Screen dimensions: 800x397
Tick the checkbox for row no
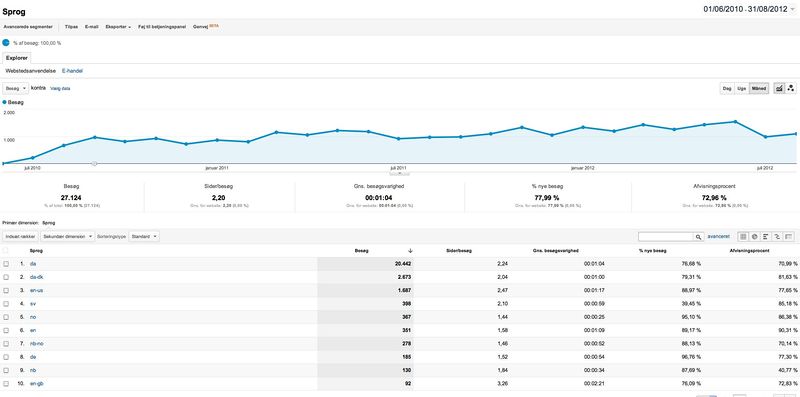point(6,317)
